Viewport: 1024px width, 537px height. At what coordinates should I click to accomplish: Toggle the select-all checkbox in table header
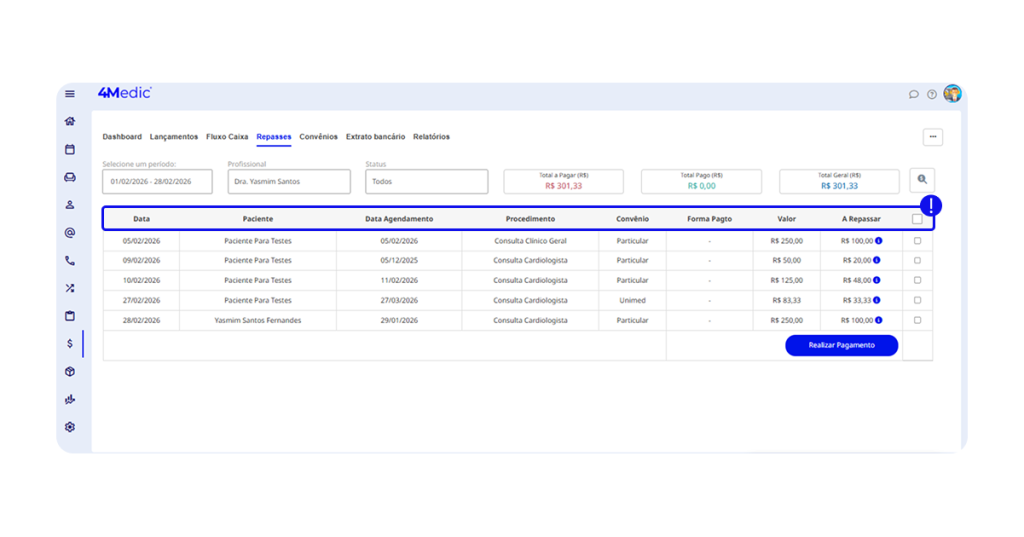(x=917, y=219)
